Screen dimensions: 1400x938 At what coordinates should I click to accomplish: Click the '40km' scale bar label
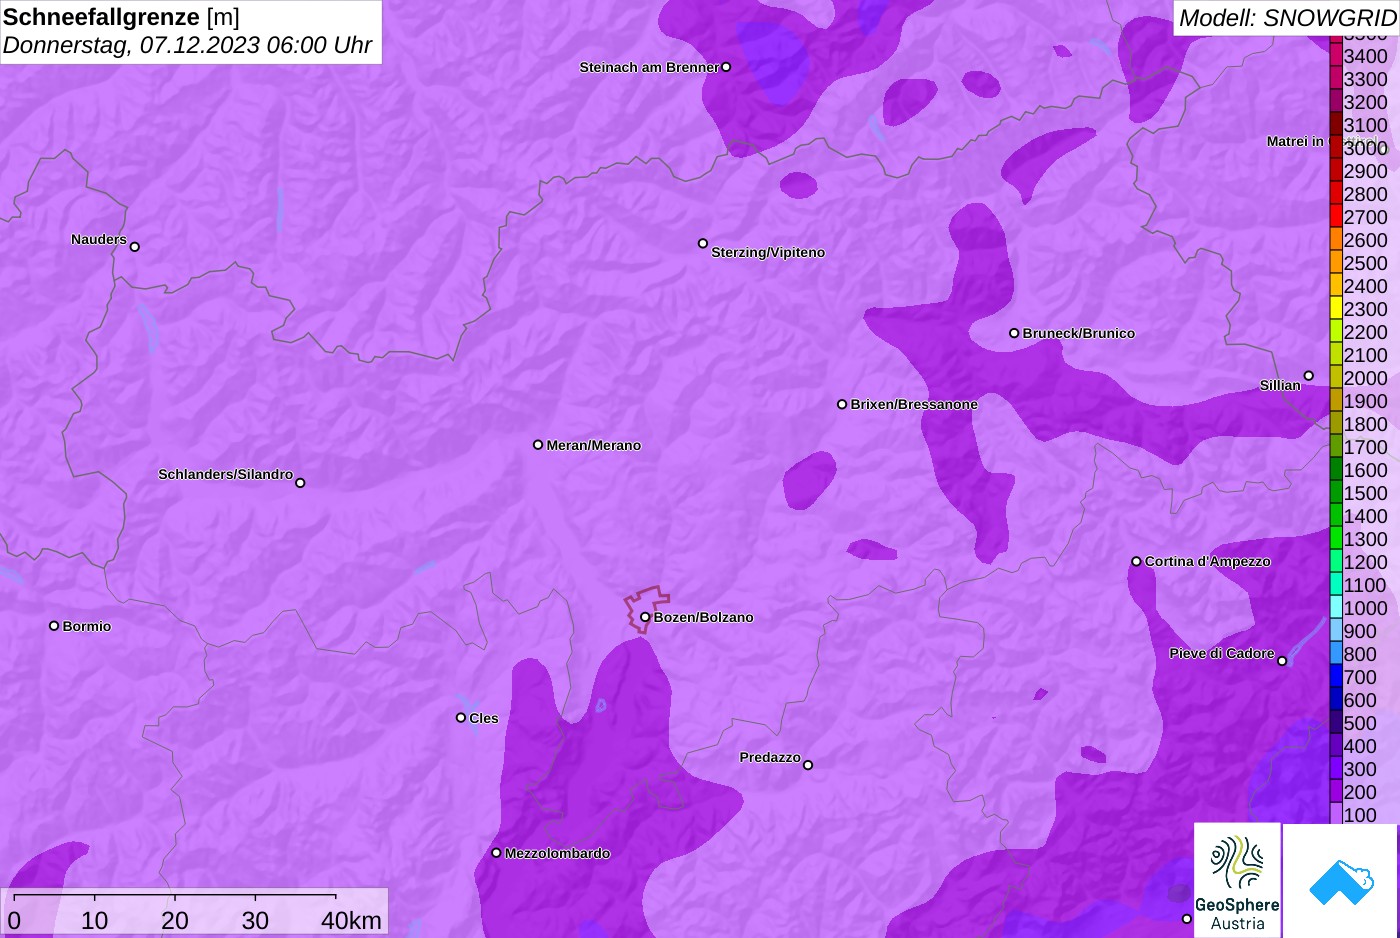point(351,920)
